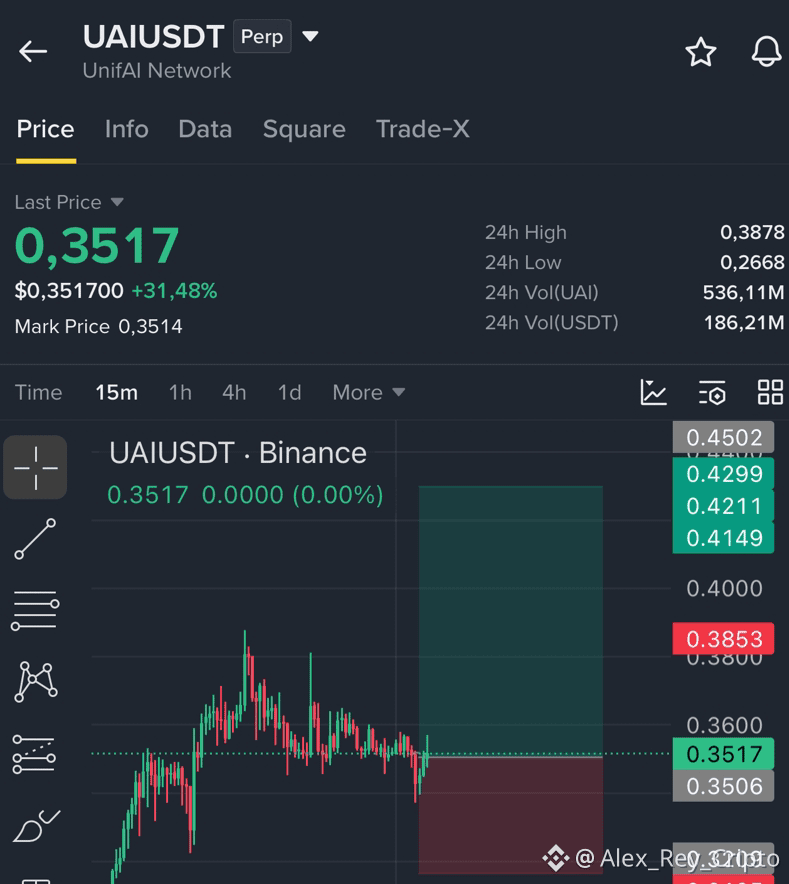This screenshot has width=789, height=884.
Task: Select the Time chart interval
Action: click(38, 392)
